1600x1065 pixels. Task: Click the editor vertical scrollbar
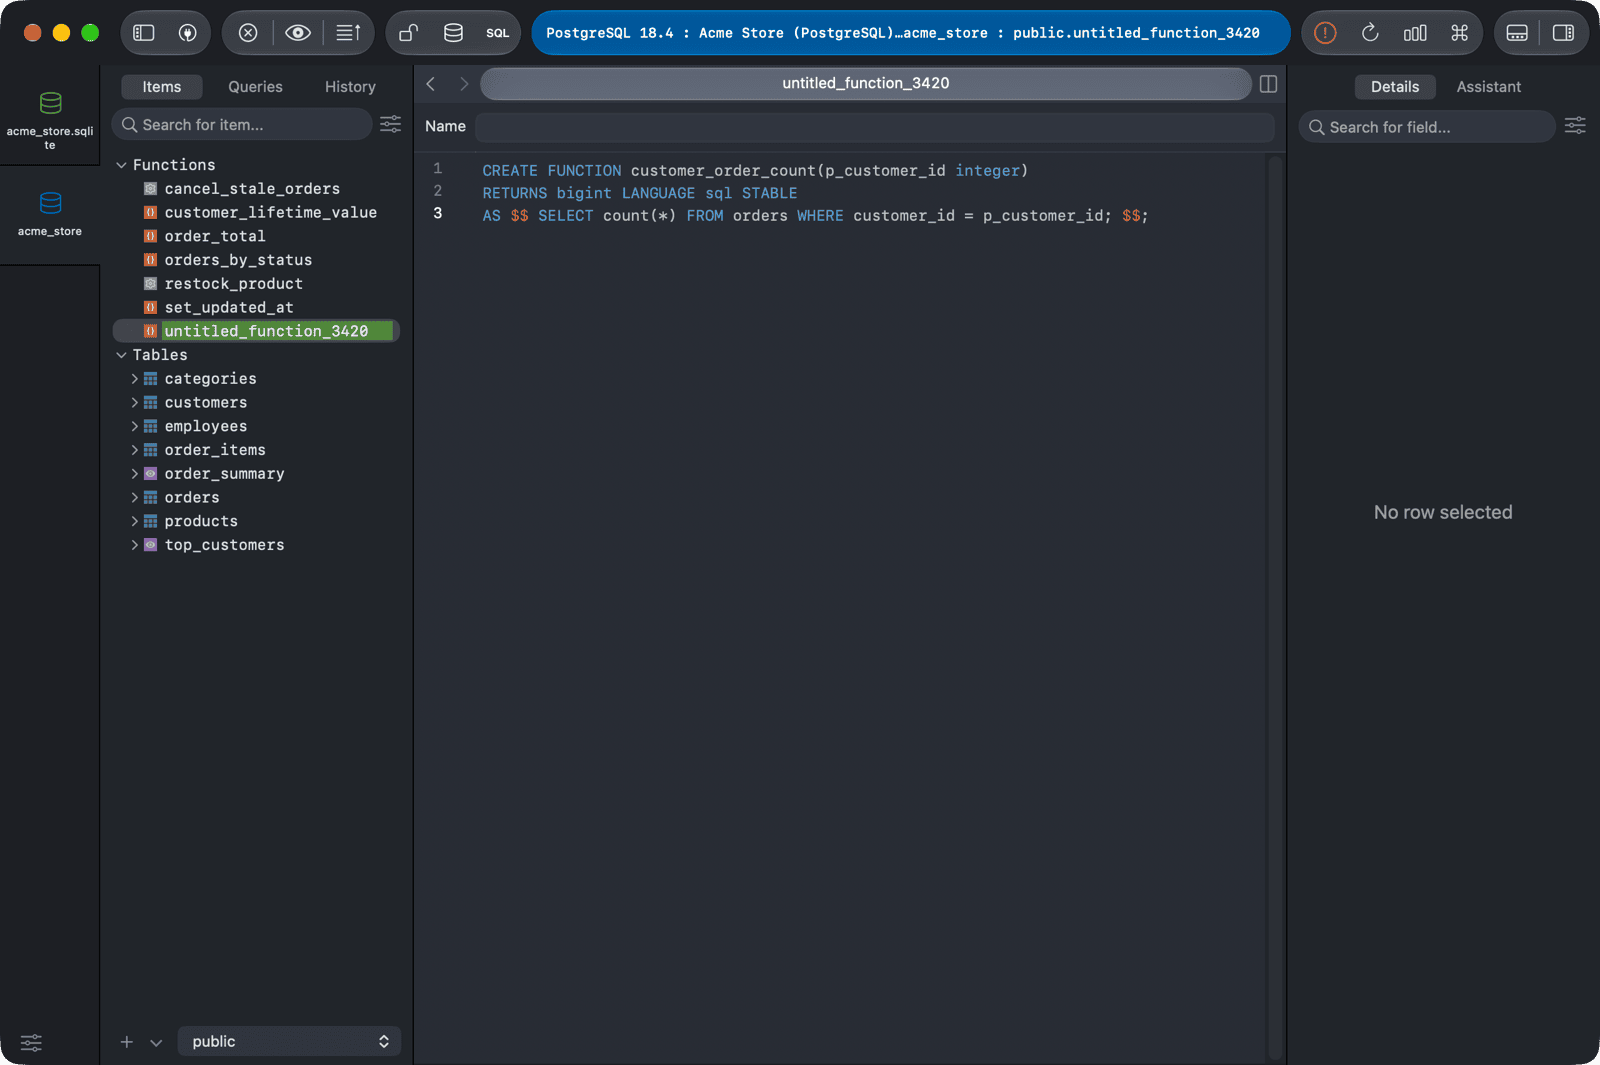pos(1275,606)
